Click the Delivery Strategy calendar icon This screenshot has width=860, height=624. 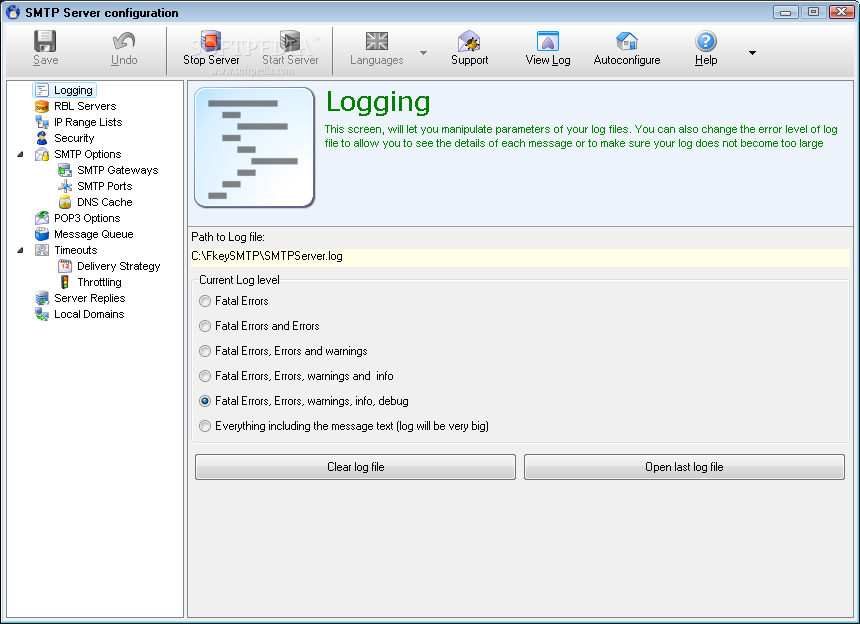pos(65,266)
